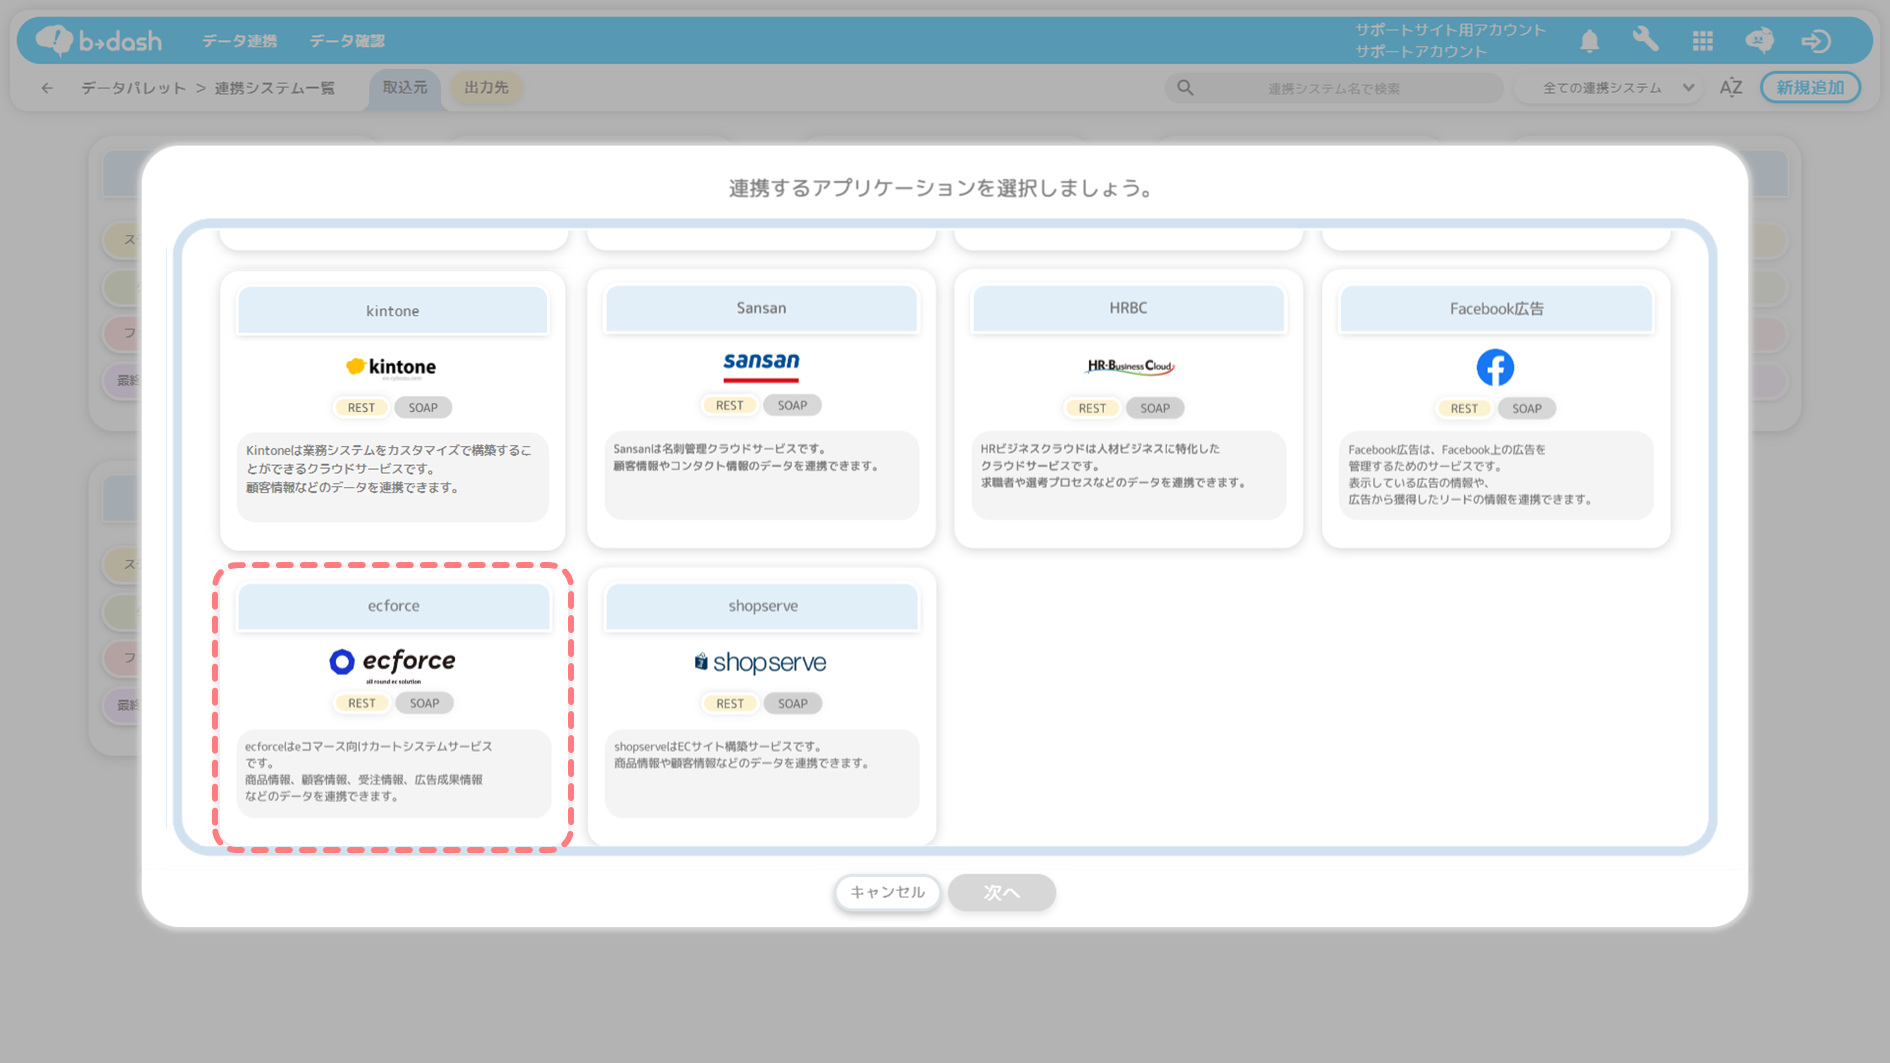Sort systems with the AZ icon
The height and width of the screenshot is (1063, 1890).
click(1731, 88)
